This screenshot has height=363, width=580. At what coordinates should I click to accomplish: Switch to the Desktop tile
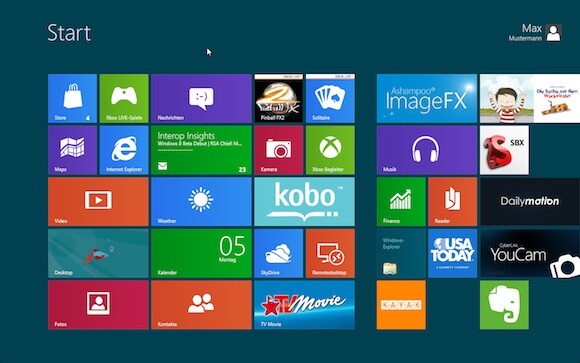point(98,253)
